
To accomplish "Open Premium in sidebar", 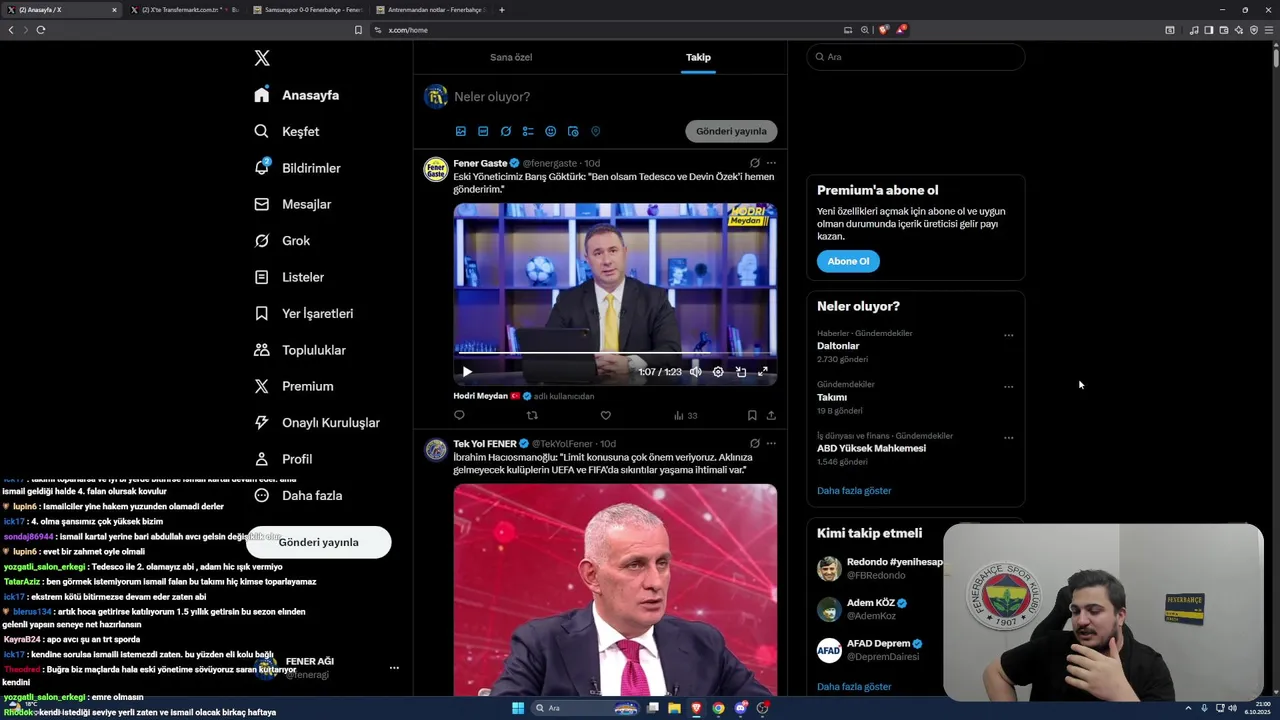I will [294, 386].
